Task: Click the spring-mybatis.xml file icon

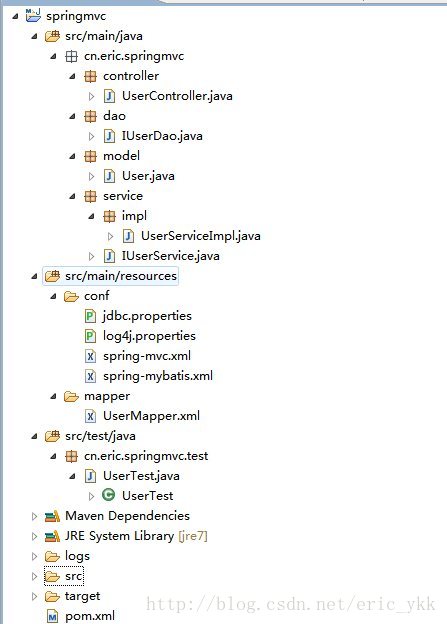Action: [90, 376]
